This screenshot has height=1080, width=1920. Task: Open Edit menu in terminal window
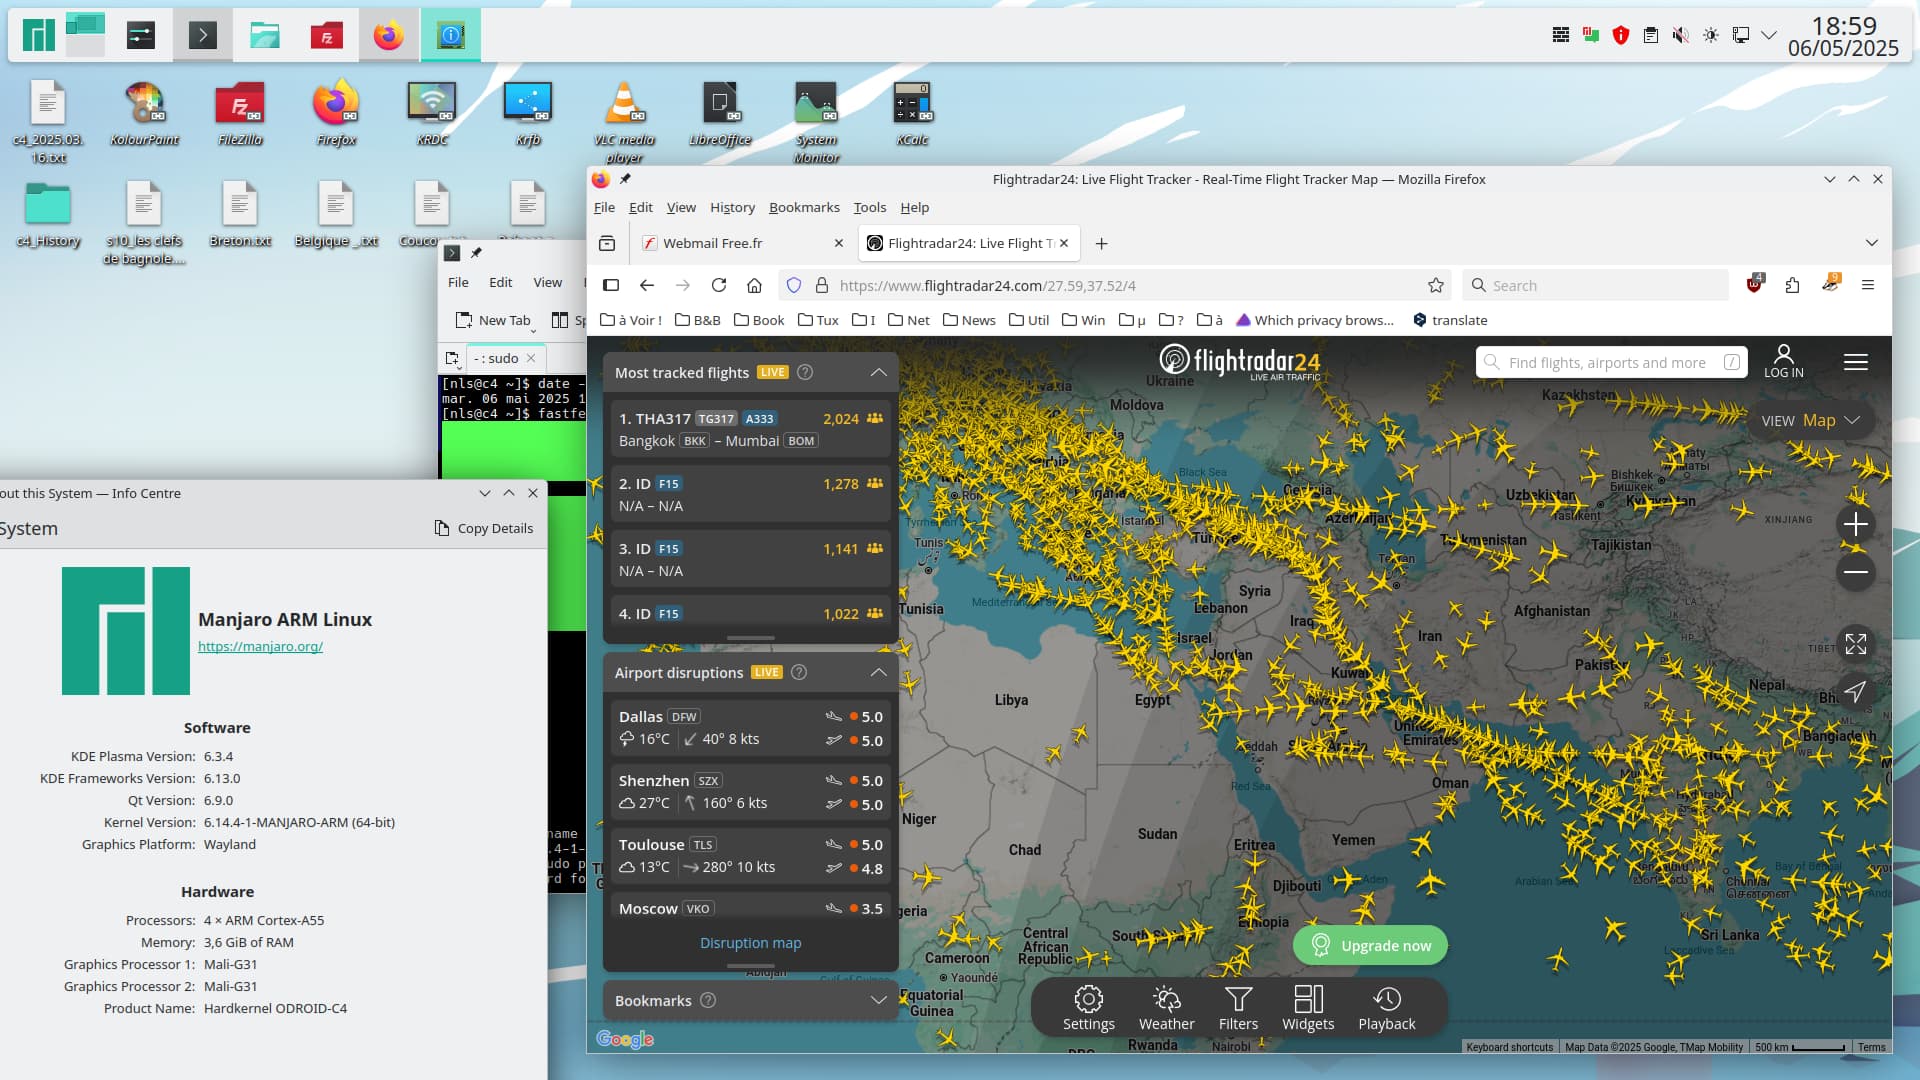point(500,282)
